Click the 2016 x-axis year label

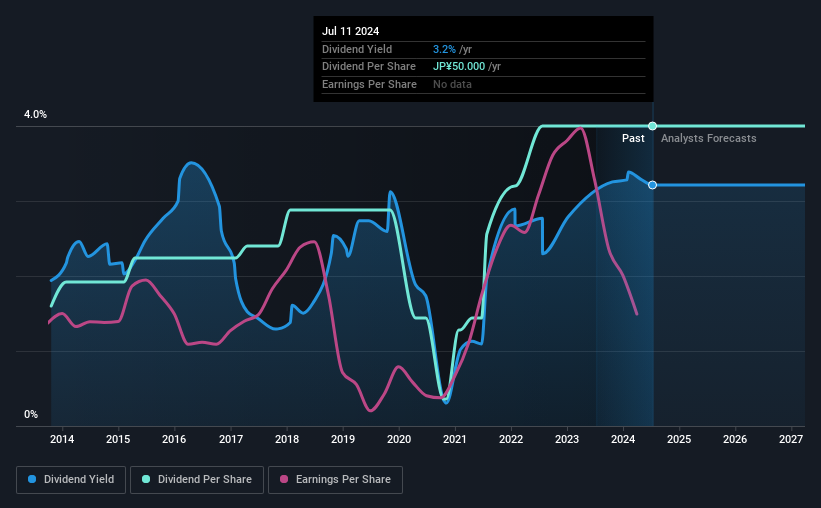click(174, 439)
